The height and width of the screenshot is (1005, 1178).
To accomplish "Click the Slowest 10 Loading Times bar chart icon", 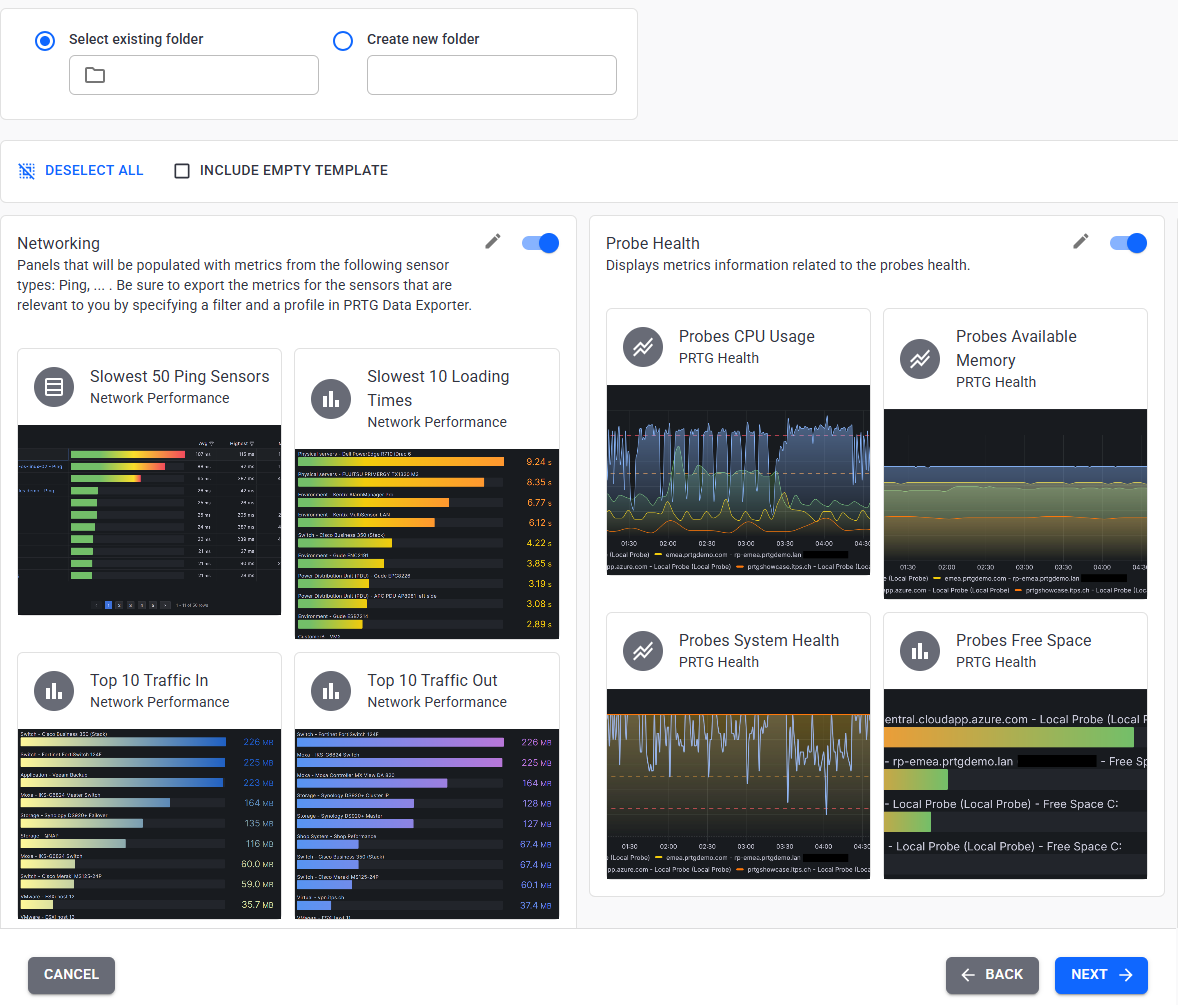I will click(x=331, y=399).
